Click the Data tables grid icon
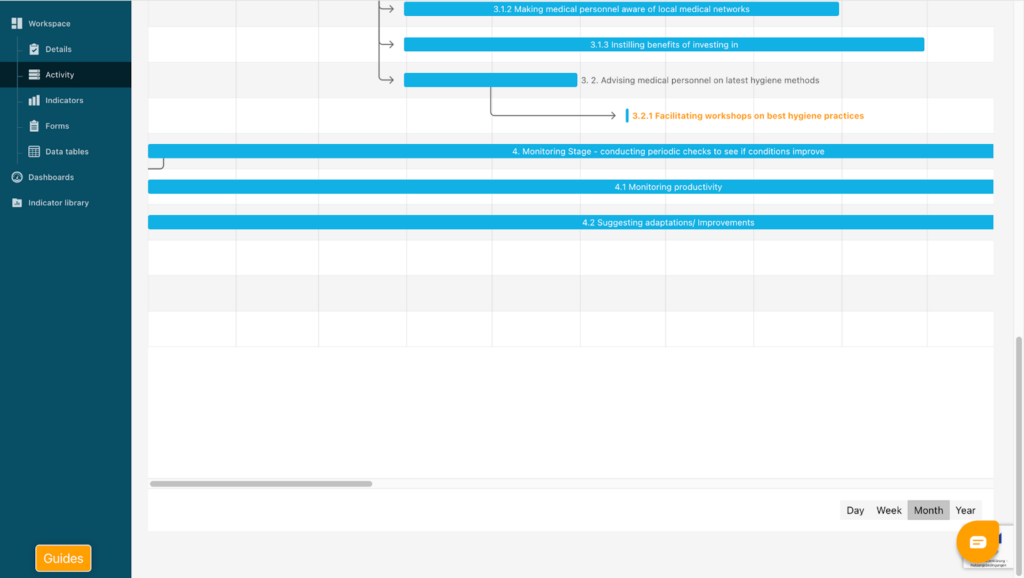Viewport: 1024px width, 578px height. (x=34, y=152)
